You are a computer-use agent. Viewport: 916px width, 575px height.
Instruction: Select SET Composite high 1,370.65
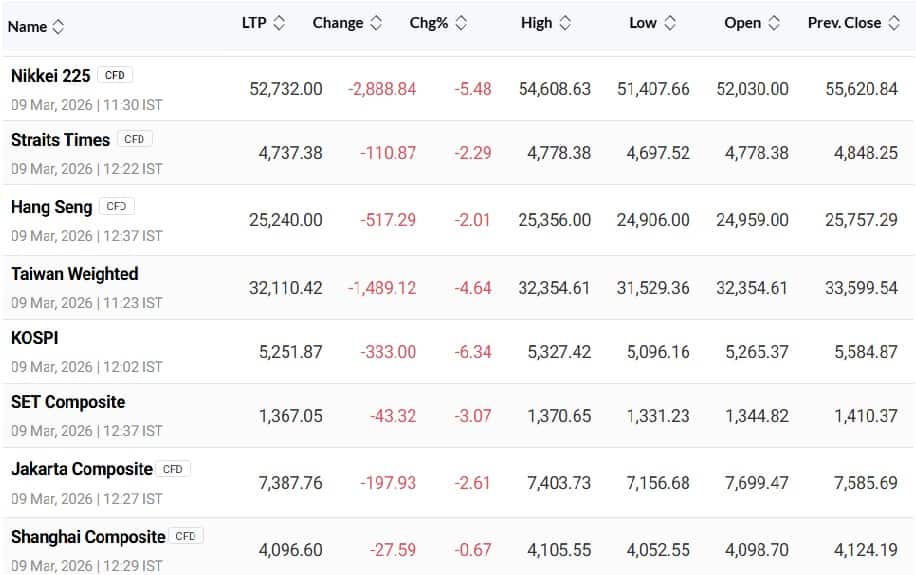click(x=559, y=416)
